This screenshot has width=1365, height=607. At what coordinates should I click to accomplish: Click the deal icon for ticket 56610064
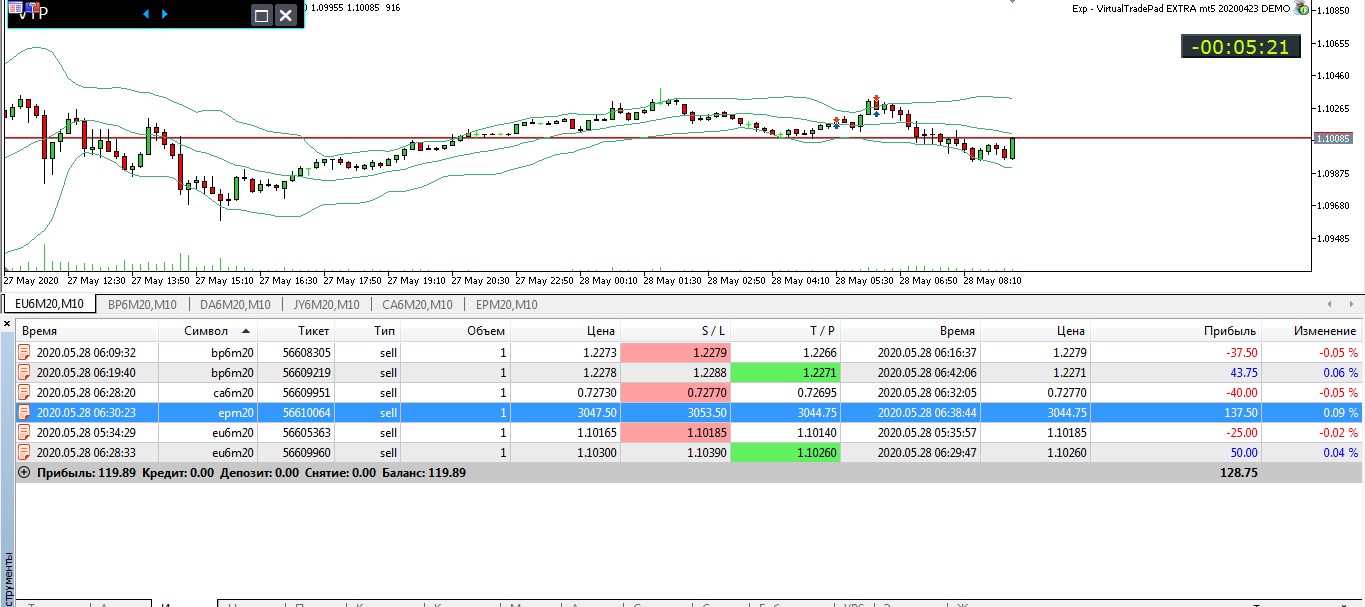(x=25, y=412)
